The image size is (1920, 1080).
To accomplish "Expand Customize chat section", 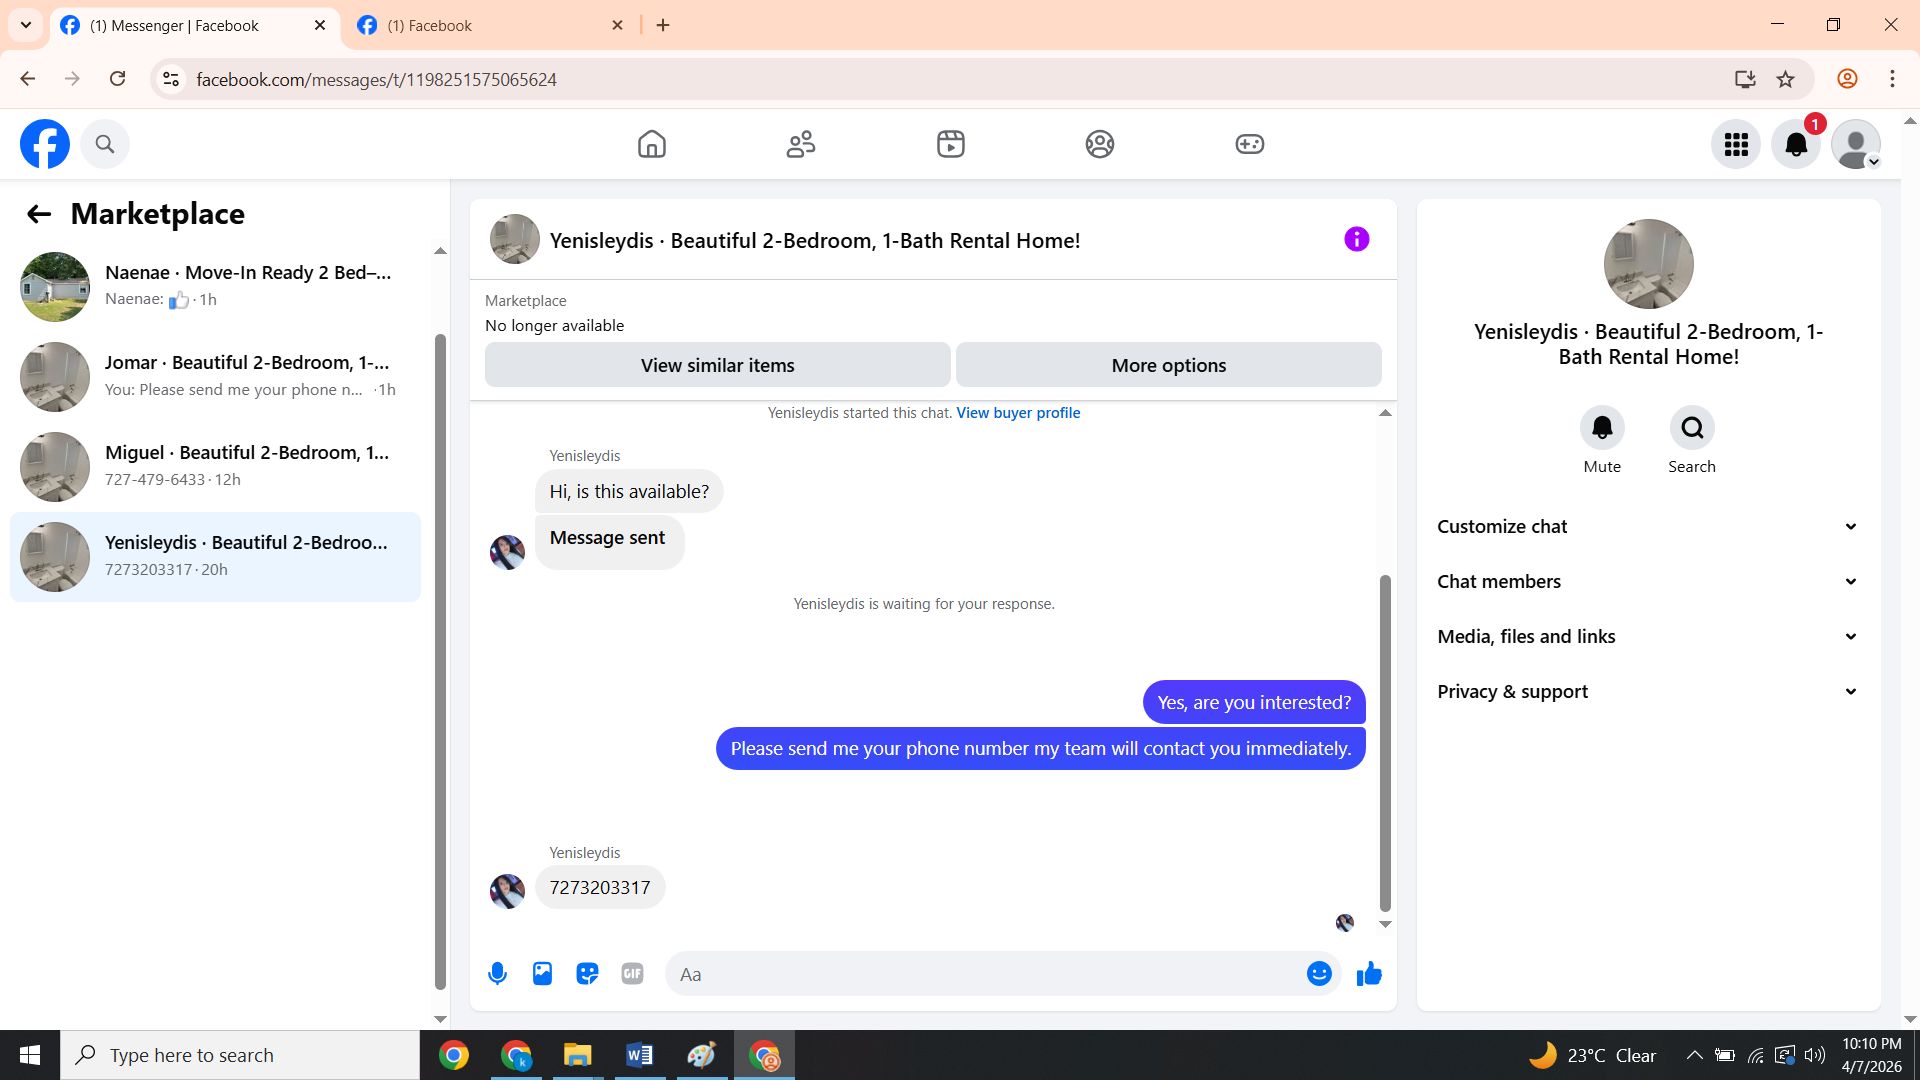I will tap(1648, 526).
